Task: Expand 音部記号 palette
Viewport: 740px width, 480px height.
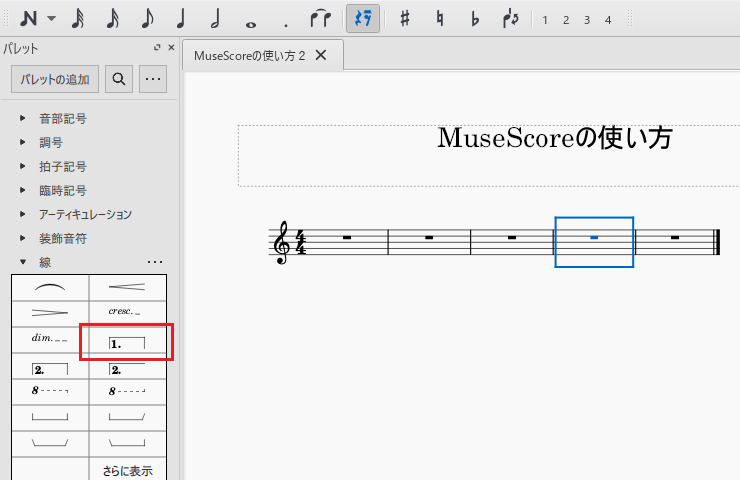Action: 23,118
